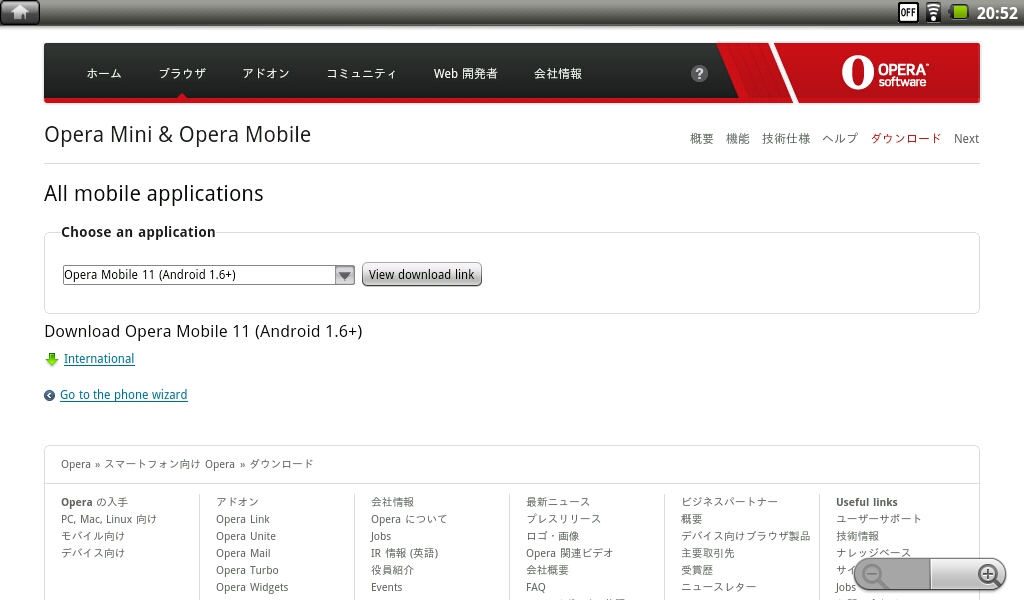Tap the Home icon in status bar
1024x600 pixels.
(x=20, y=12)
